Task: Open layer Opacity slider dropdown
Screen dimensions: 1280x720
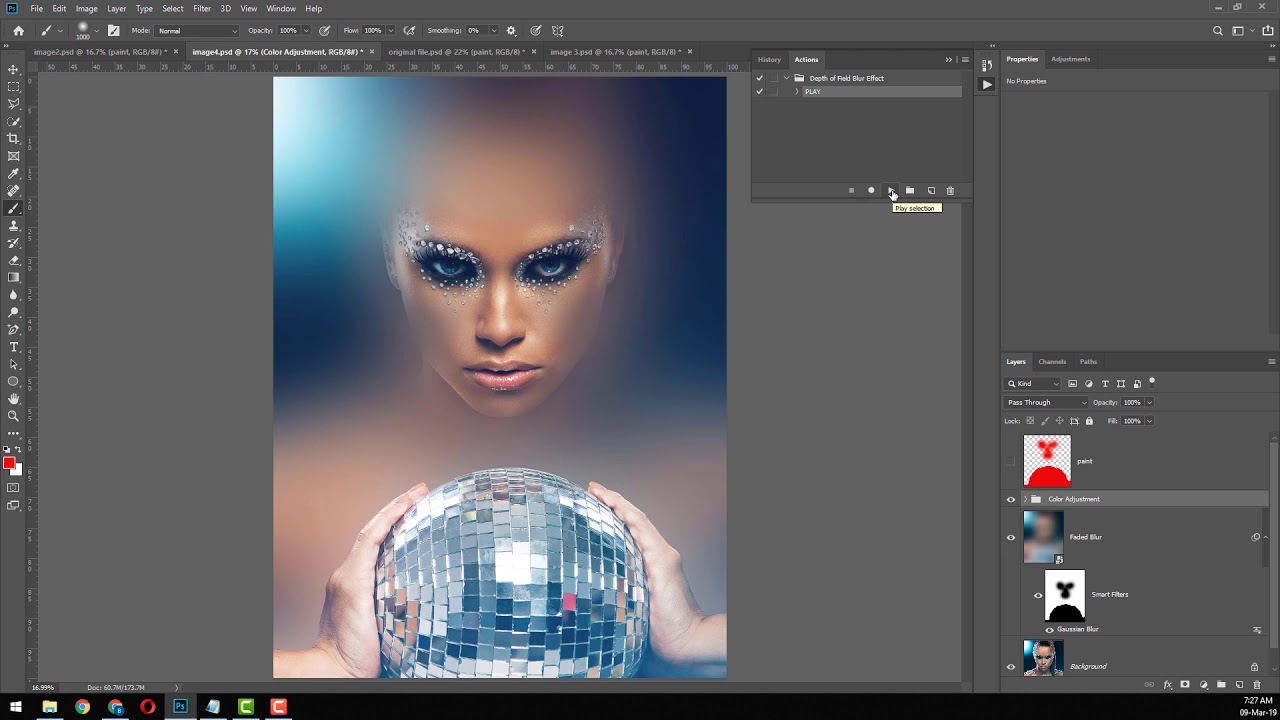Action: (x=1149, y=402)
